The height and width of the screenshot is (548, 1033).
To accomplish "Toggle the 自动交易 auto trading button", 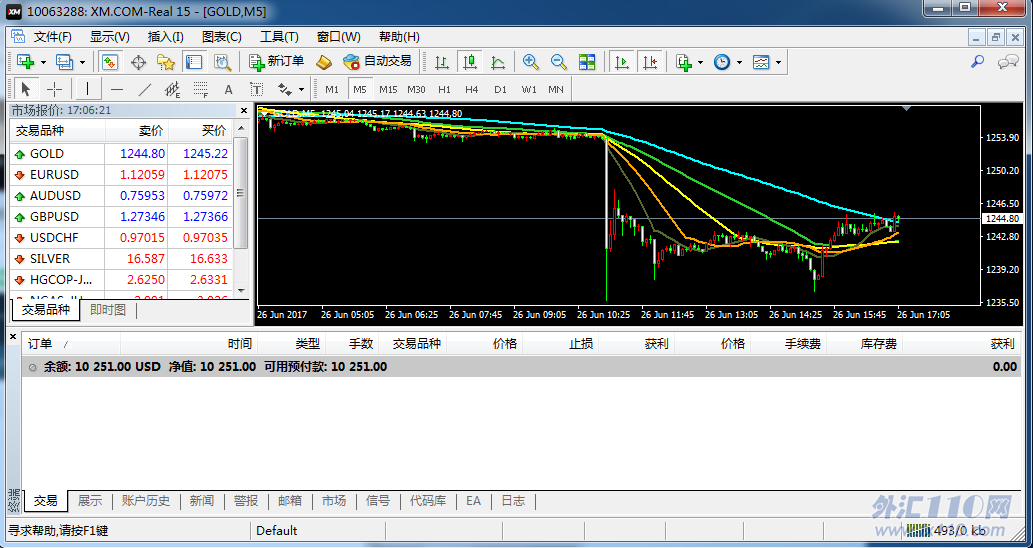I will tap(378, 61).
